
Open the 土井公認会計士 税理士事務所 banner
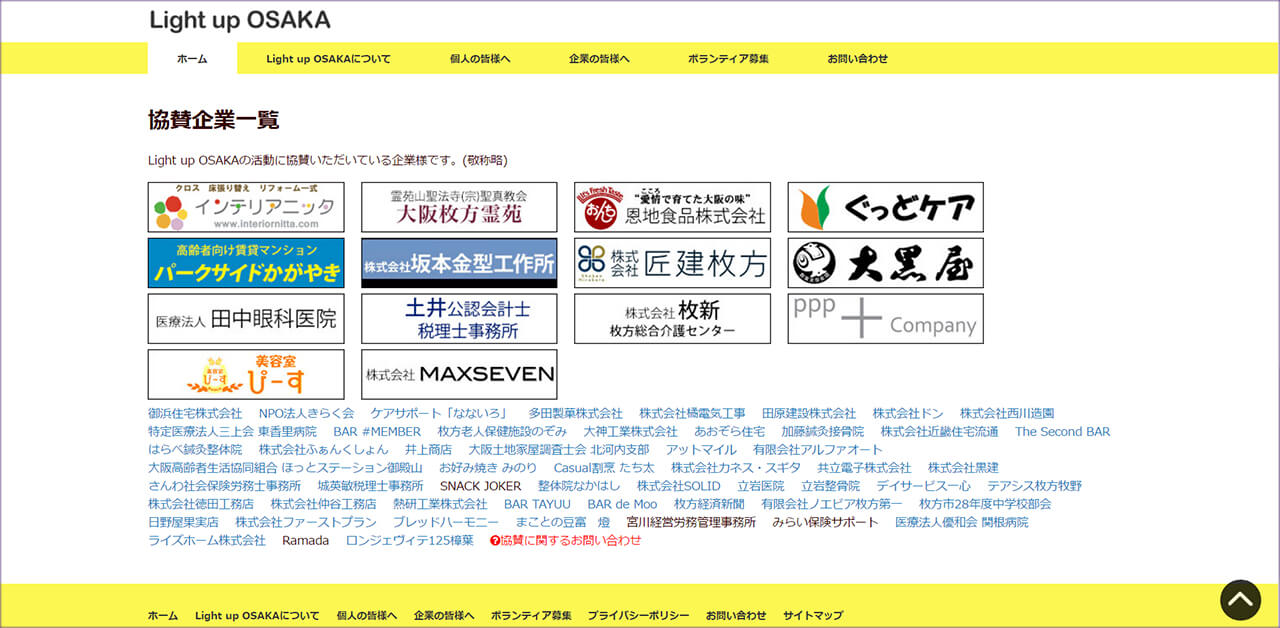click(459, 319)
